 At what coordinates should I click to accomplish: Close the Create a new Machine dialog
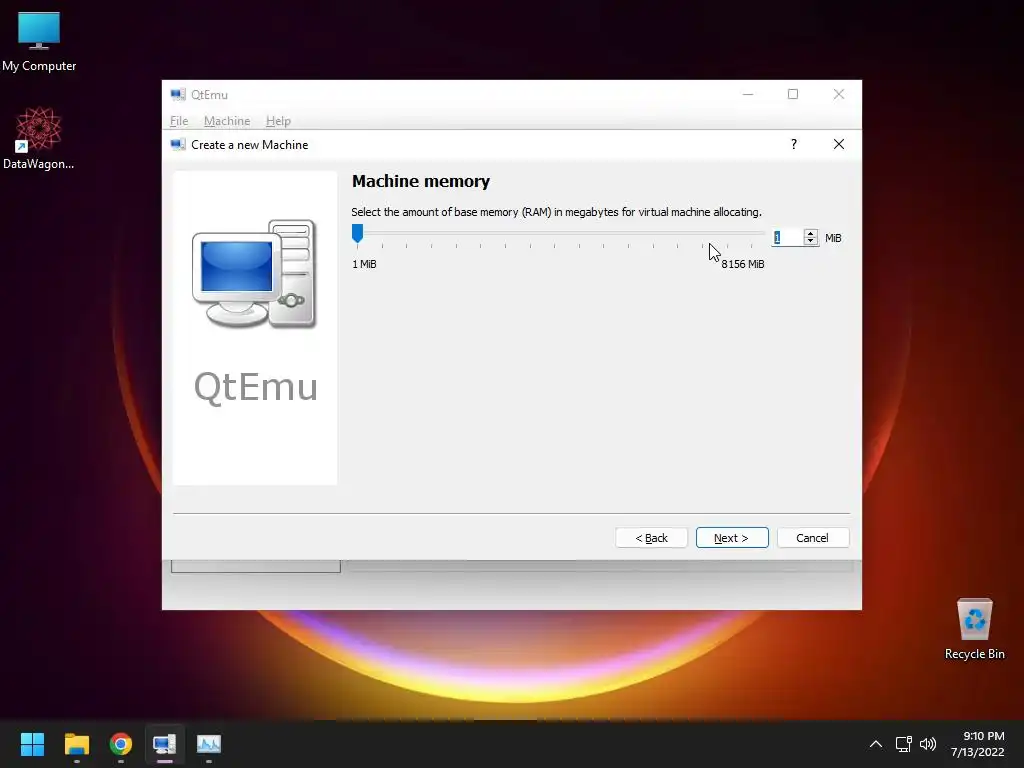click(x=839, y=144)
